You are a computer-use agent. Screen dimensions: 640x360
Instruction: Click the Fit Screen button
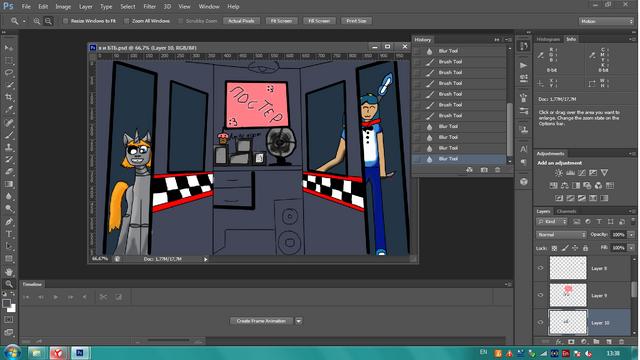[281, 21]
